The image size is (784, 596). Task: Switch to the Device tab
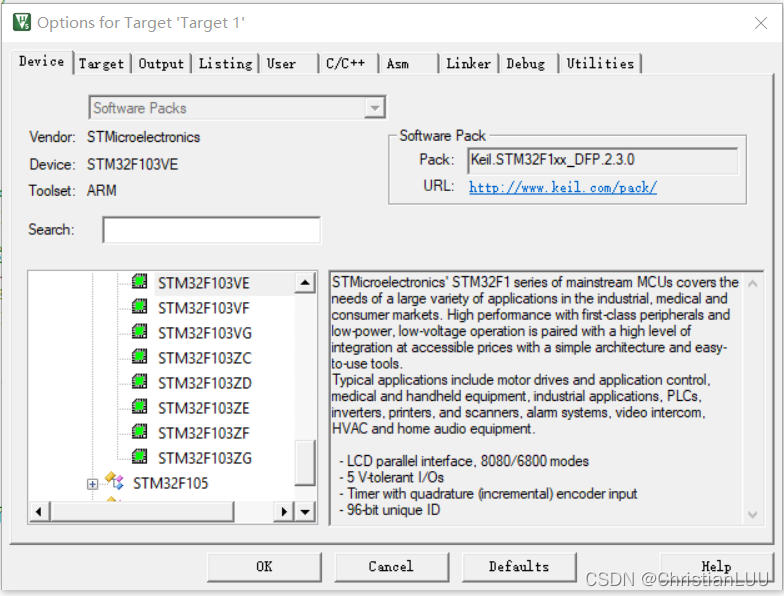tap(42, 62)
